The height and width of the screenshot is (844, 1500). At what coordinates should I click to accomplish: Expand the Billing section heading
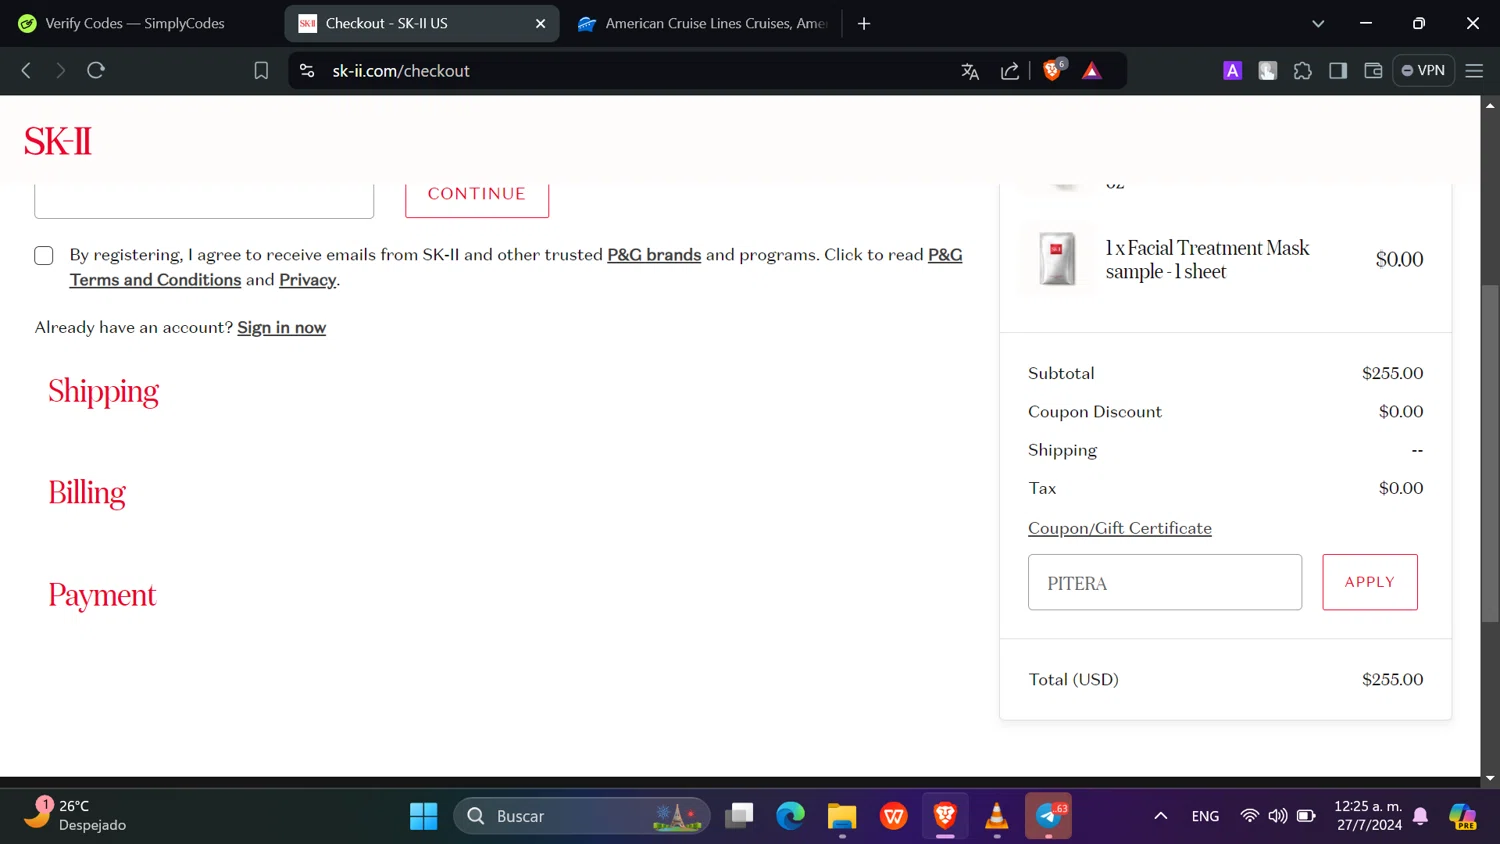click(87, 493)
